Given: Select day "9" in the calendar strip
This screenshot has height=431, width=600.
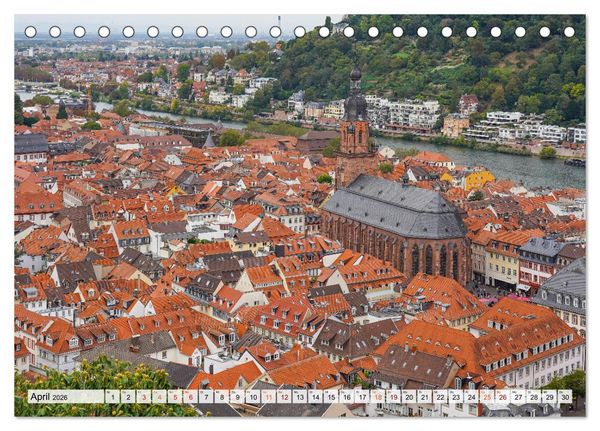Looking at the screenshot, I should point(238,397).
